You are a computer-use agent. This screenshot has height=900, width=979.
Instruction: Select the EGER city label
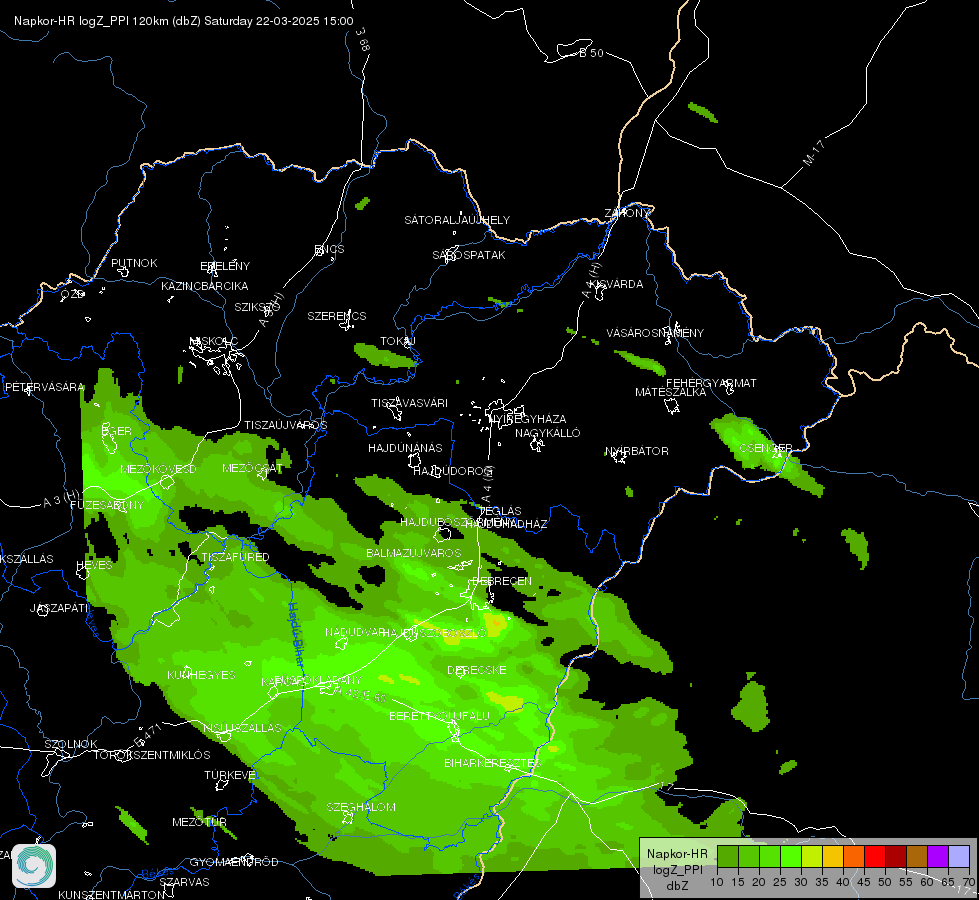[117, 431]
